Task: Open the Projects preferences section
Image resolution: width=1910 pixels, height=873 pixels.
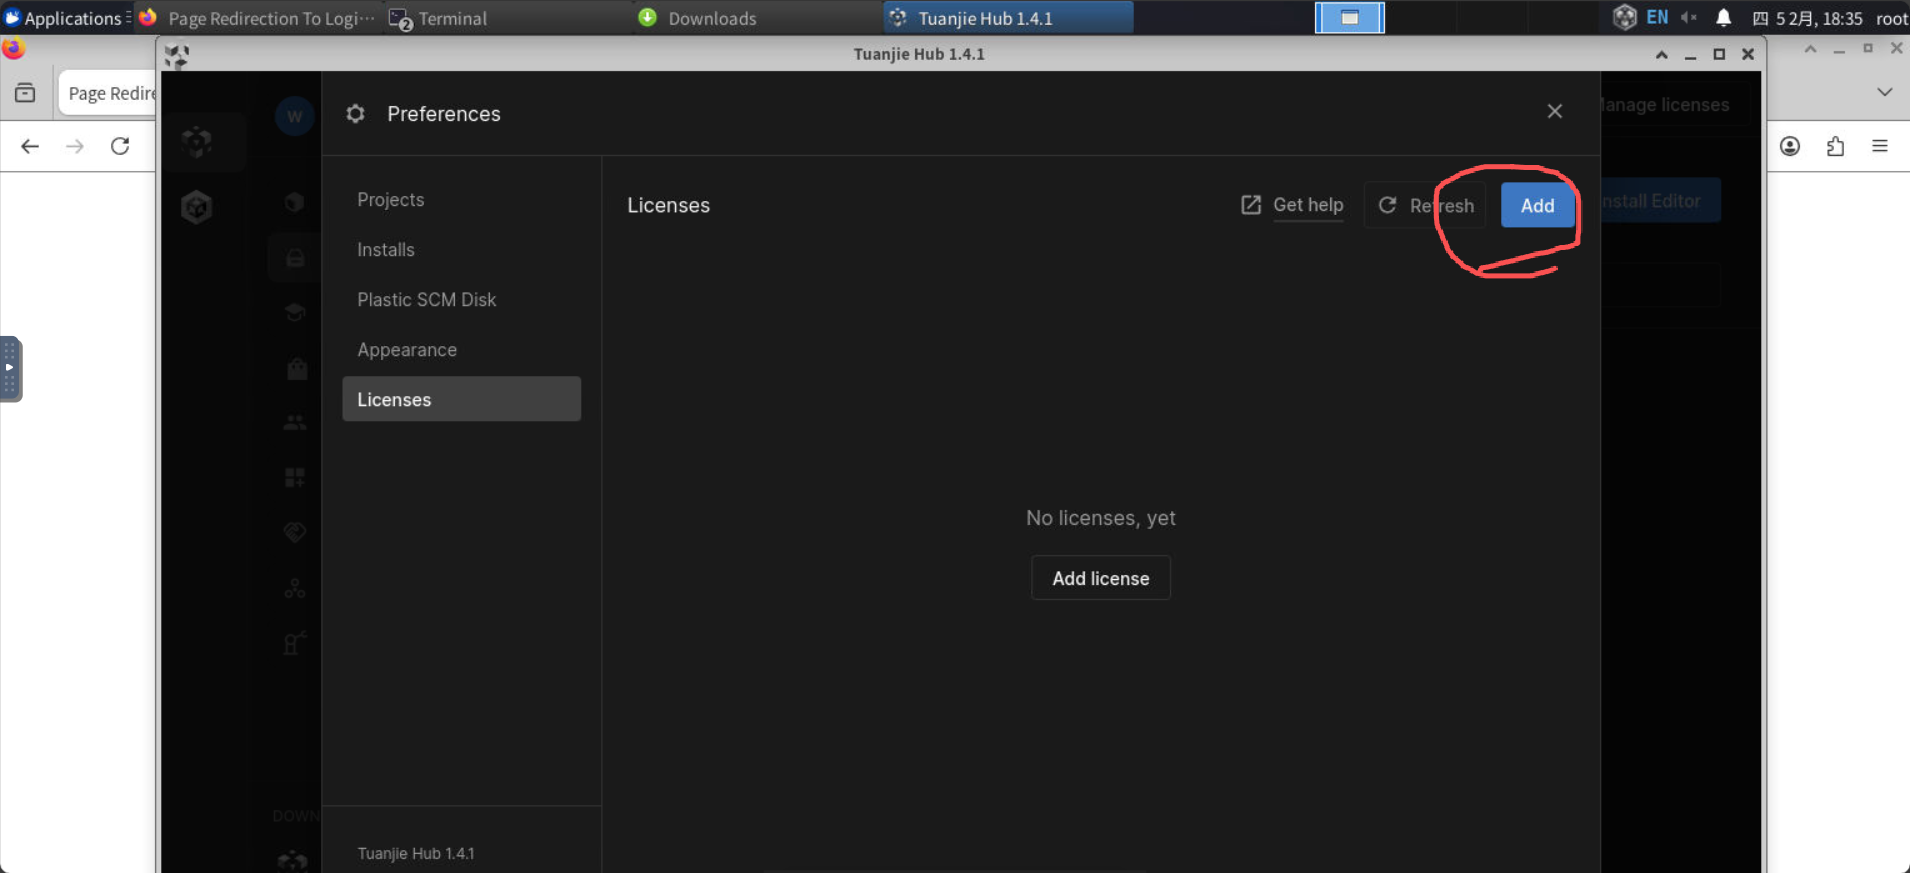Action: tap(391, 199)
